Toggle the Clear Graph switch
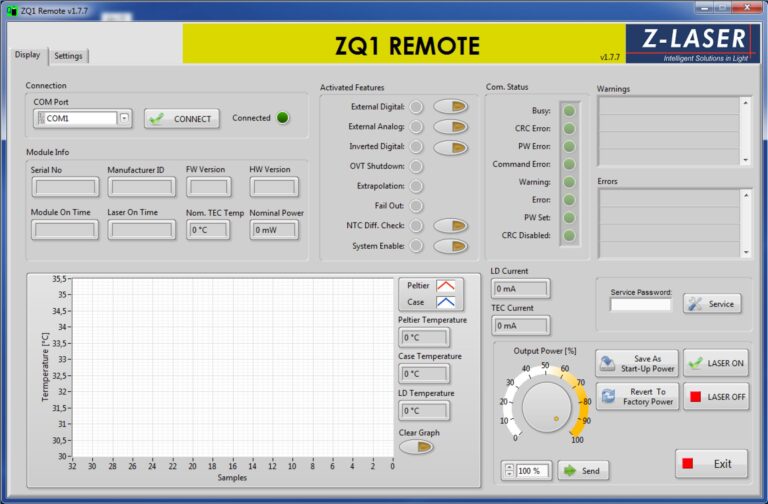The width and height of the screenshot is (768, 504). pyautogui.click(x=416, y=447)
